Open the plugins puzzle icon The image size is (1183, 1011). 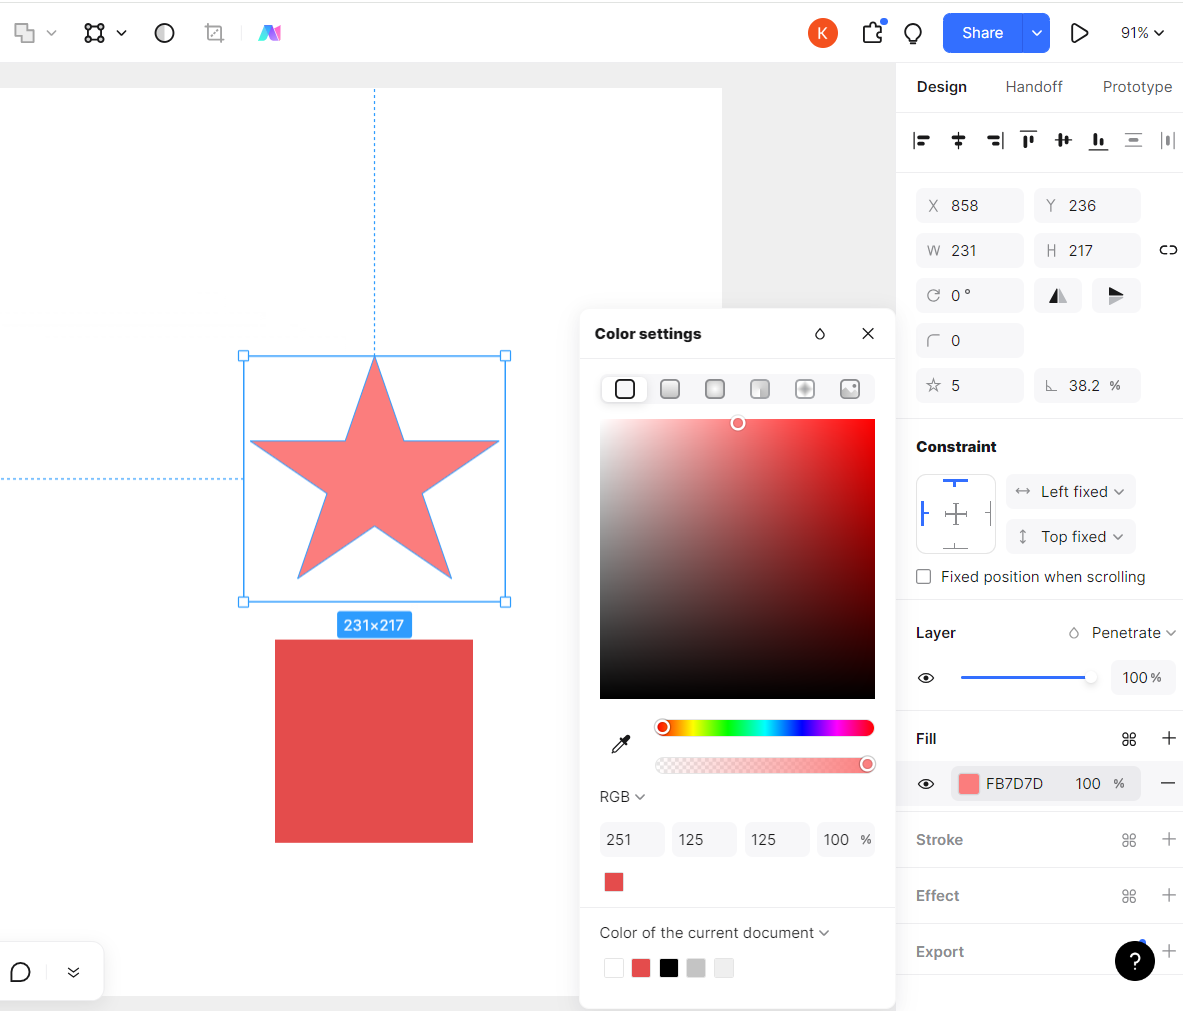873,32
